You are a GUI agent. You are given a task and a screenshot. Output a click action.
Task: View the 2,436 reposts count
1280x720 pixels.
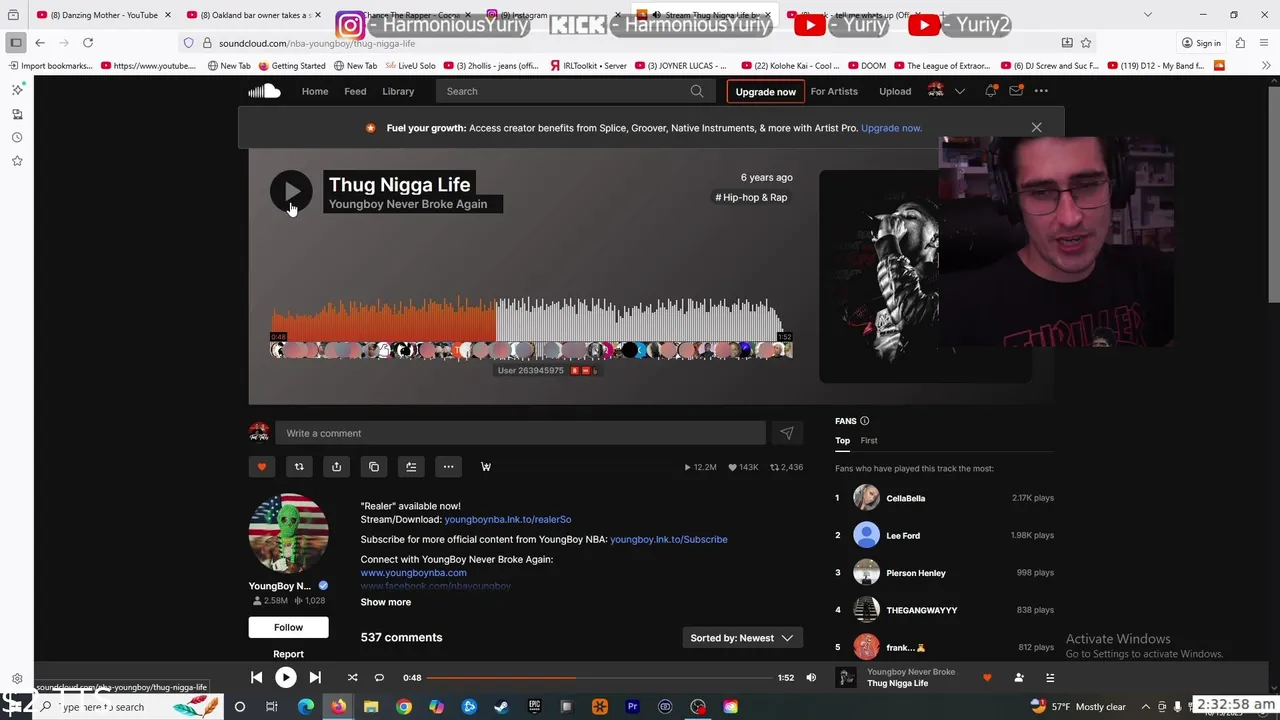point(786,467)
